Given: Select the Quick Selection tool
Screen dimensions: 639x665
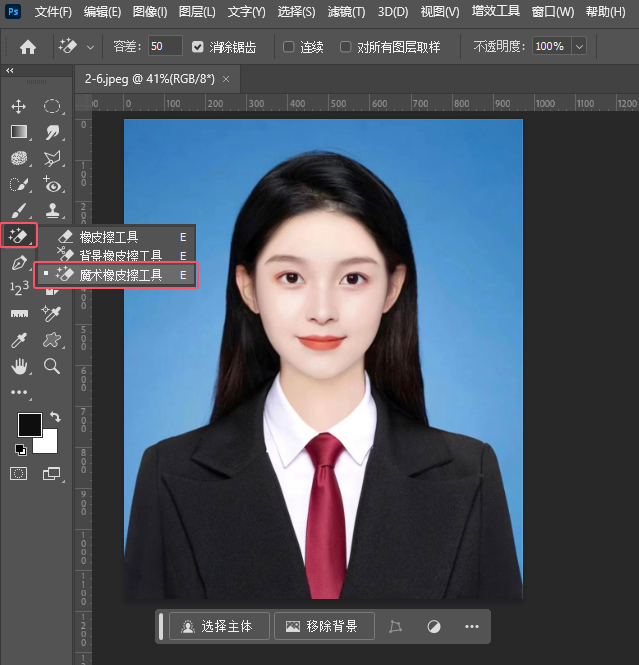Looking at the screenshot, I should (x=19, y=185).
